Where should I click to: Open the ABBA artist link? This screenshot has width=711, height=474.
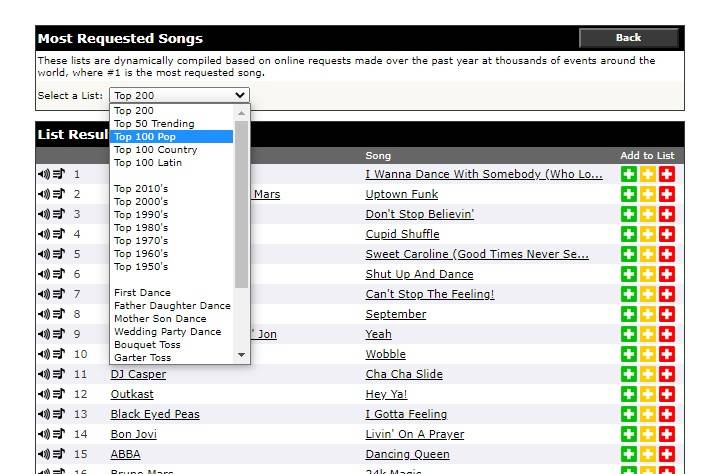pyautogui.click(x=126, y=454)
